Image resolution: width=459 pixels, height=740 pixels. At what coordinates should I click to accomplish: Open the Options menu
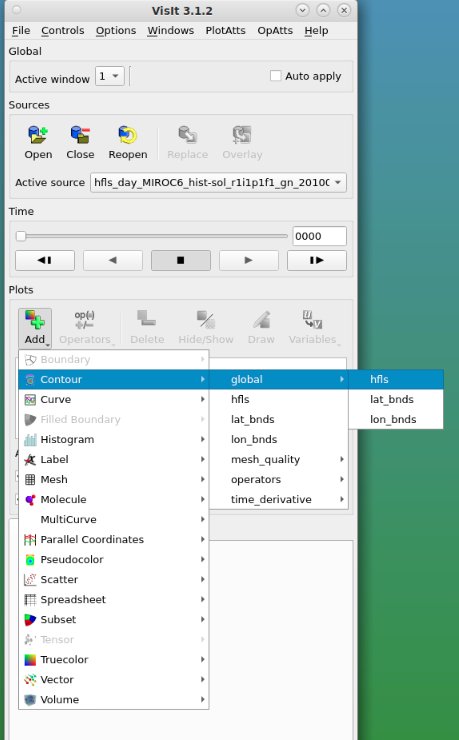click(x=116, y=31)
